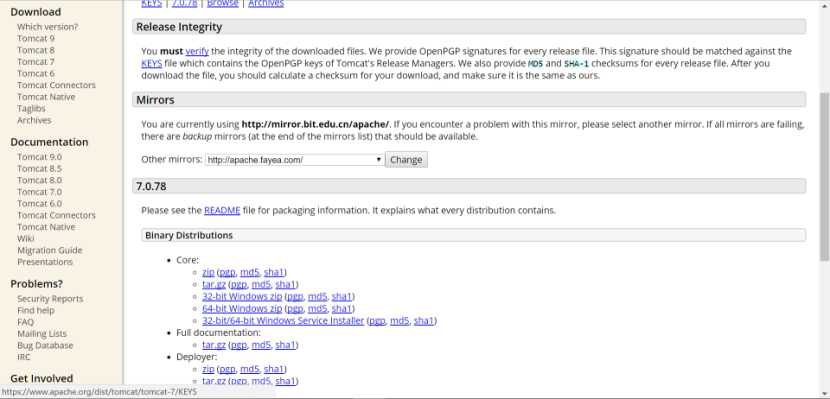Download Core tar.gz distribution
The width and height of the screenshot is (830, 399).
click(214, 284)
